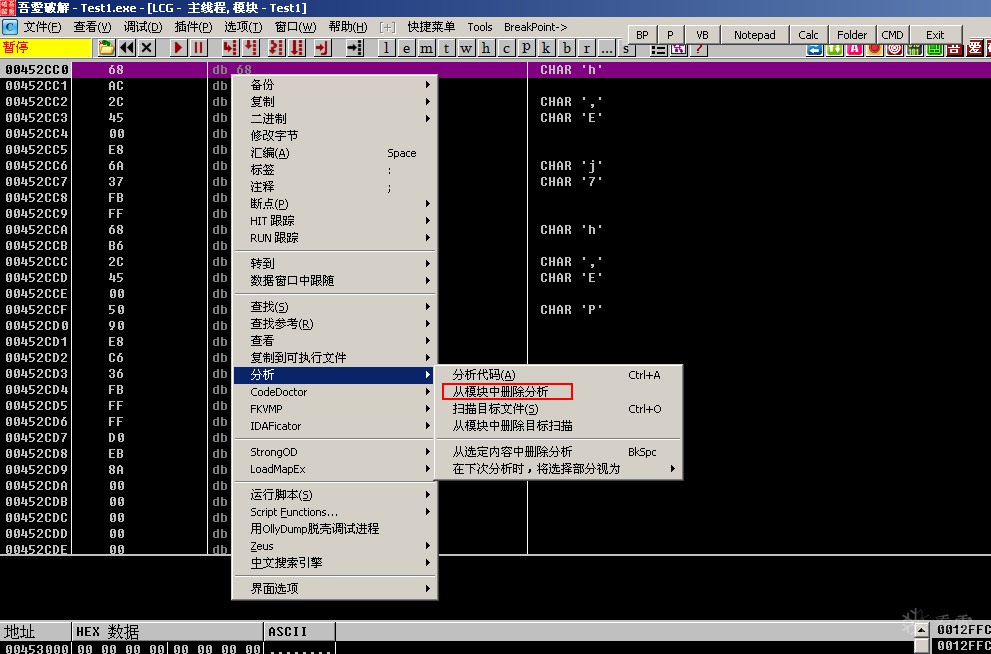Expand the 查找(S) submenu
Screen dimensions: 991x654
click(334, 306)
